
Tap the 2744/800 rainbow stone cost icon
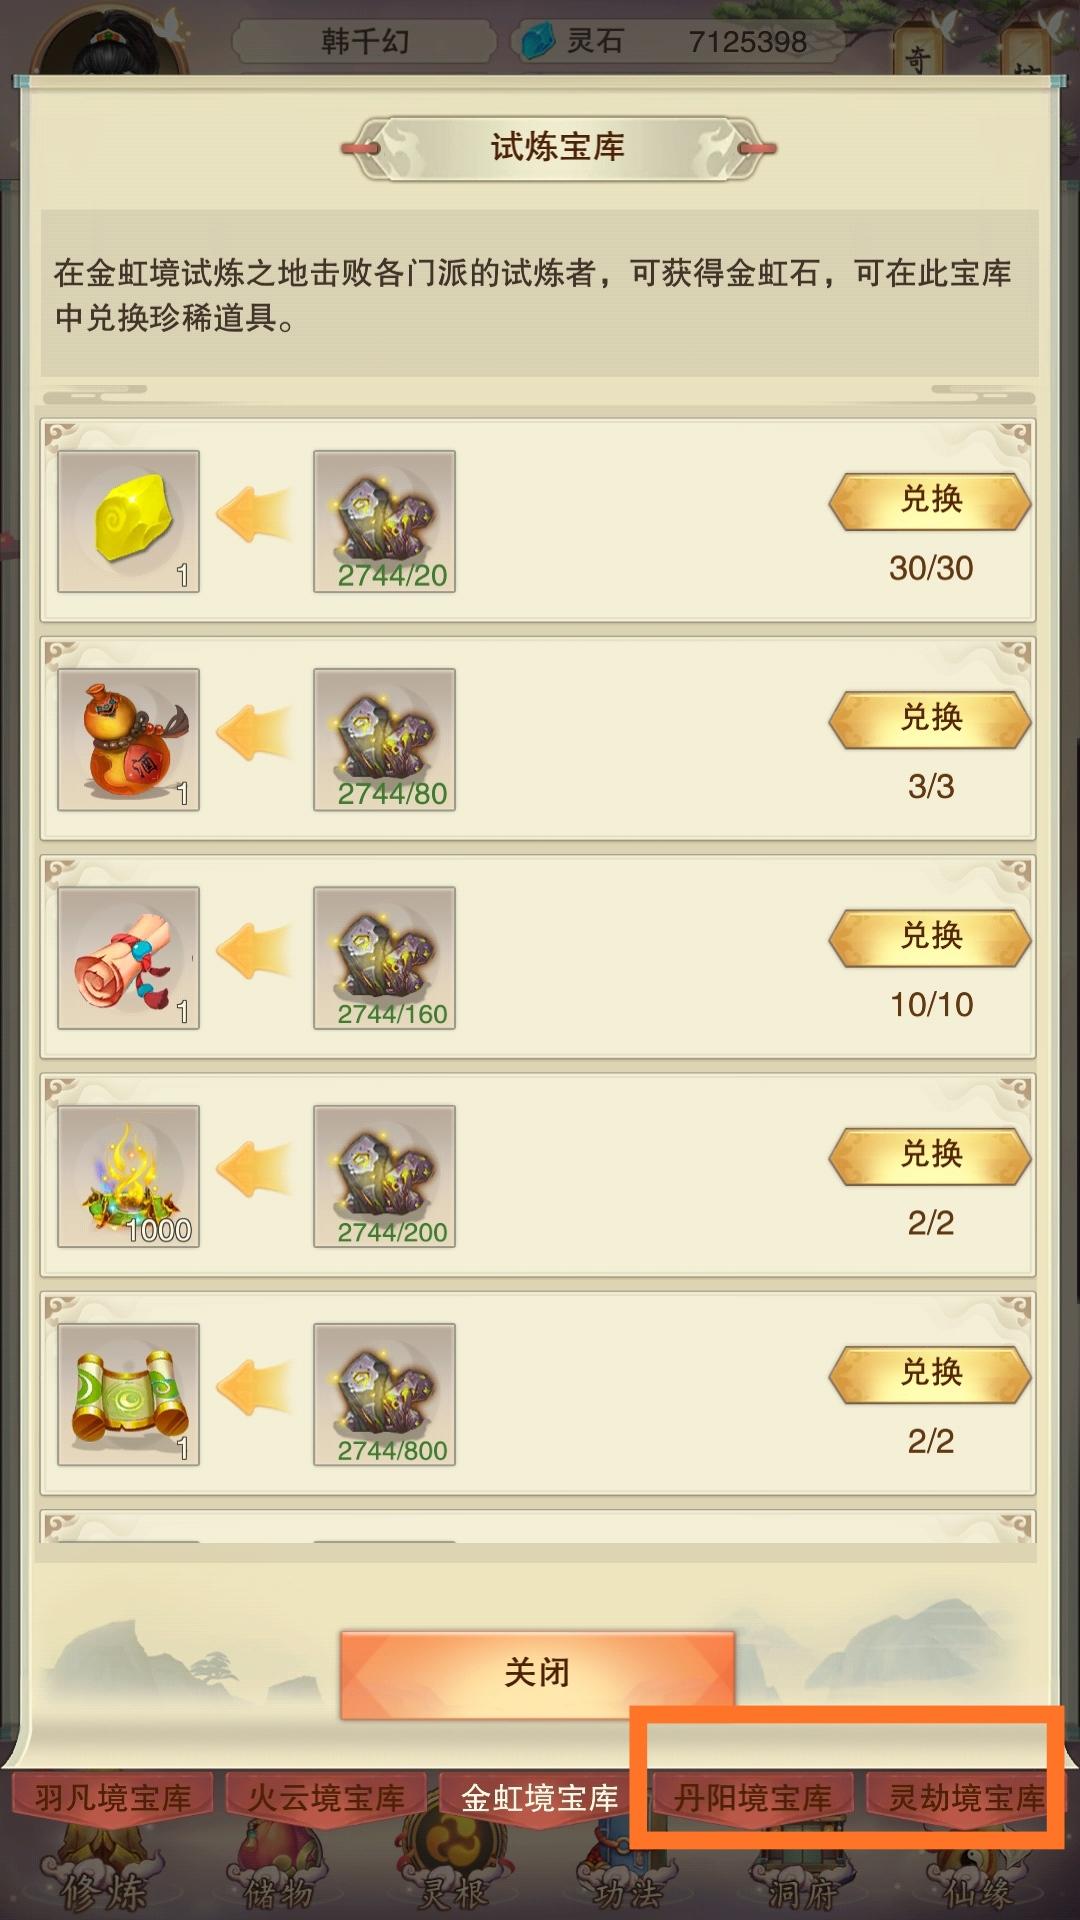[x=384, y=1394]
